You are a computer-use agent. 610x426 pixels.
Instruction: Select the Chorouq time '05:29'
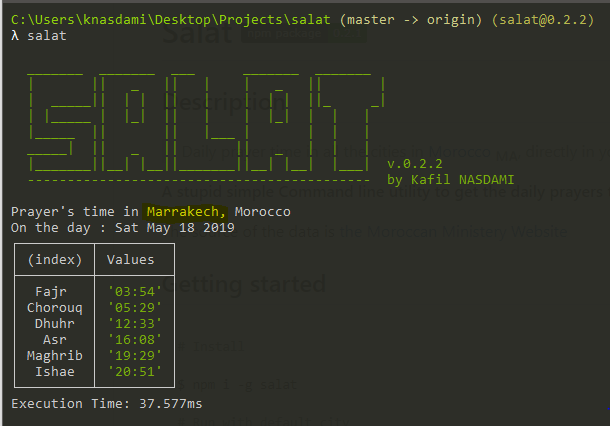135,308
